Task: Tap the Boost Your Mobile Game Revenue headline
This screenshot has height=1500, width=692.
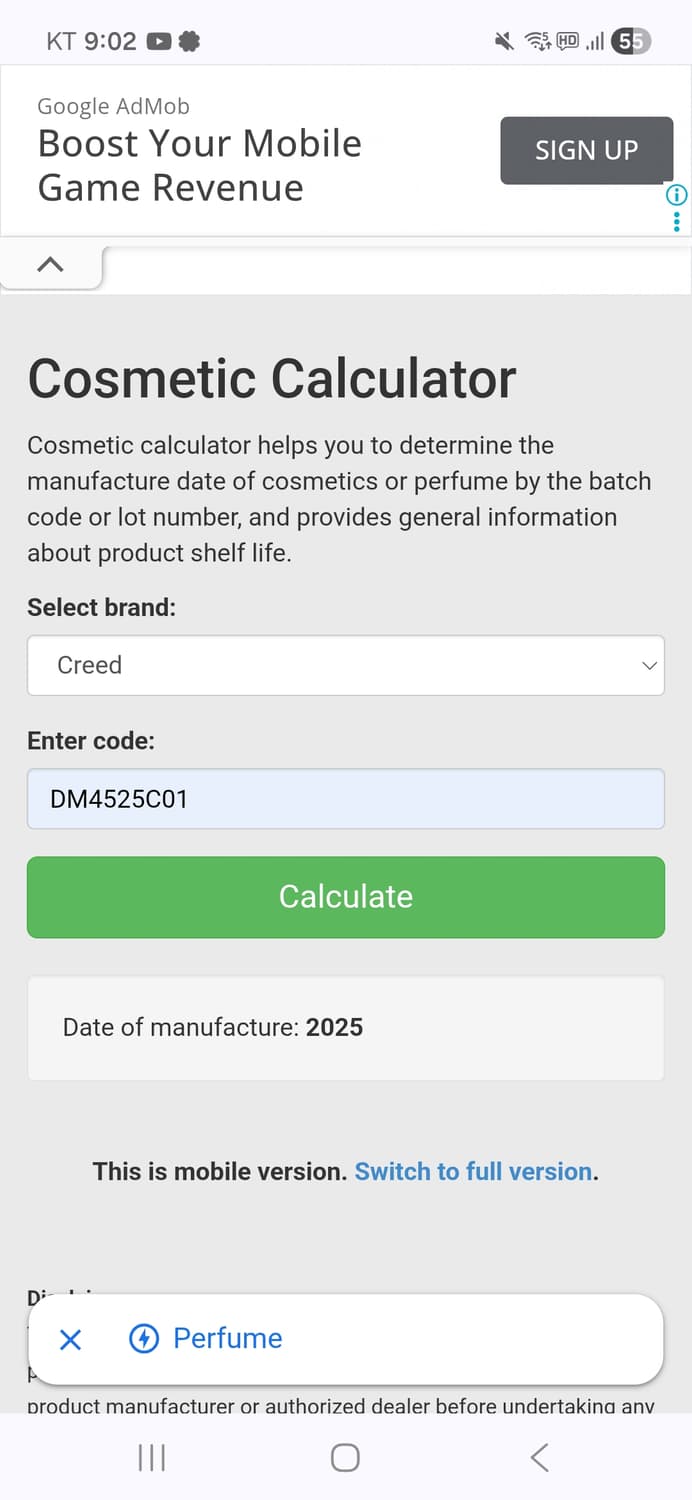Action: pyautogui.click(x=200, y=165)
